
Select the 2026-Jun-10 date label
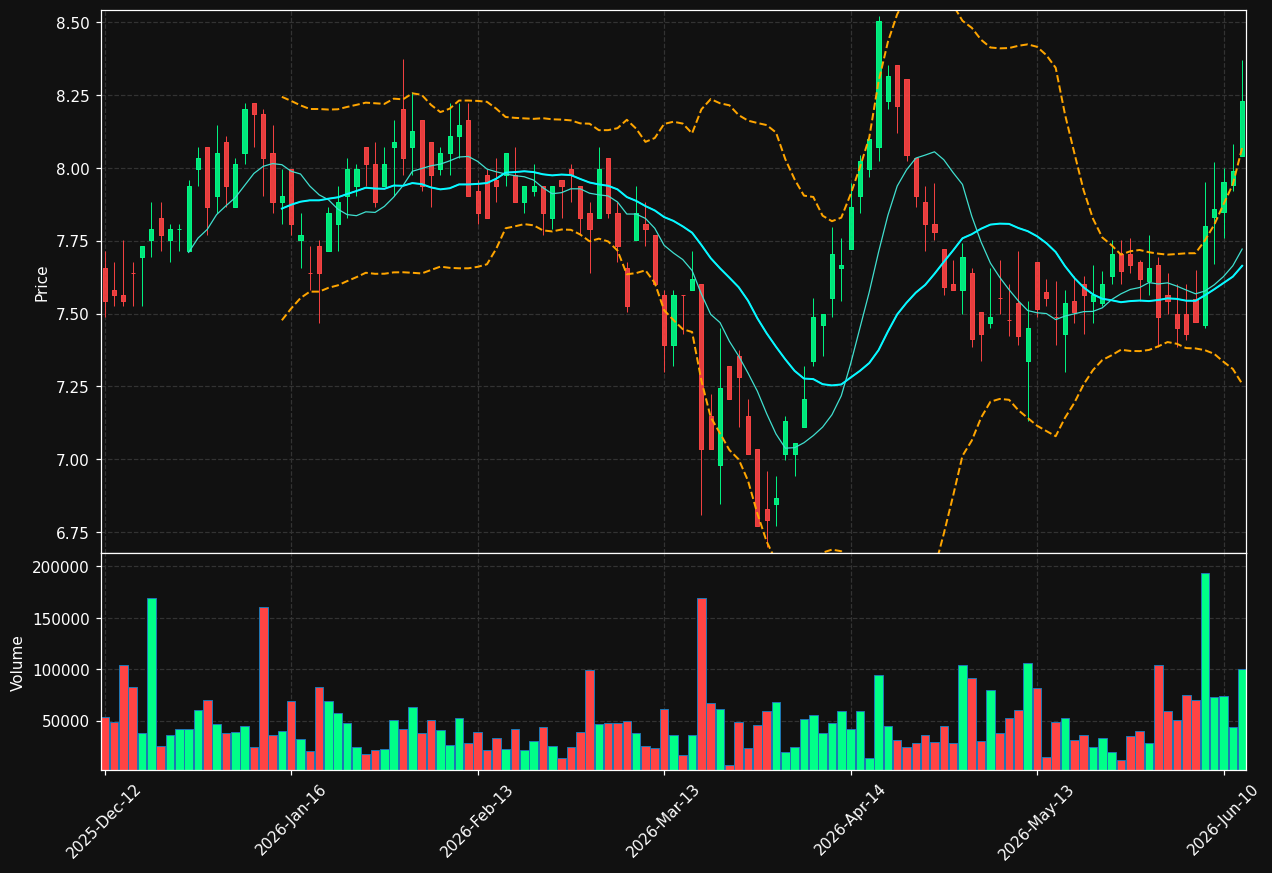[1225, 822]
